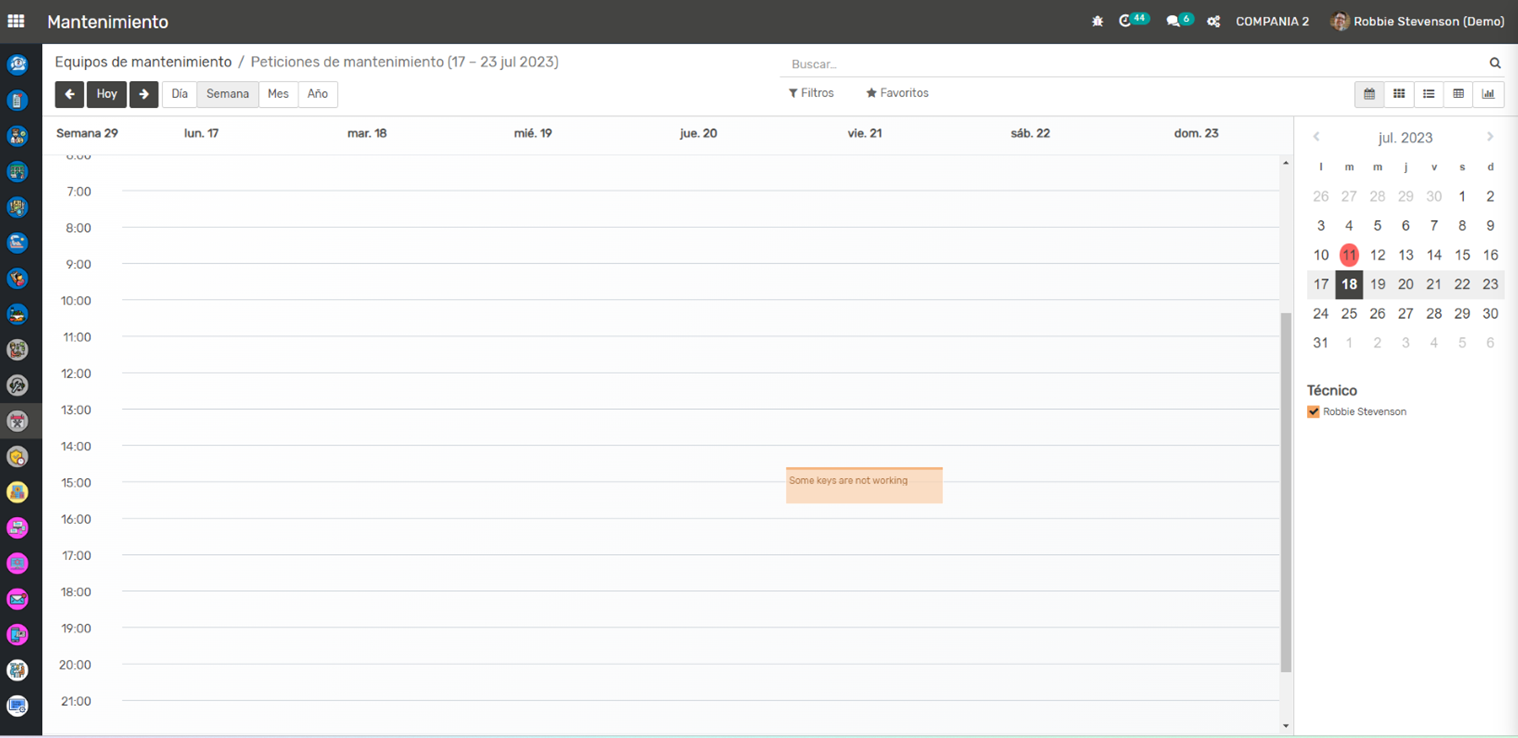Open Equipos de mantenimiento breadcrumb link

143,62
